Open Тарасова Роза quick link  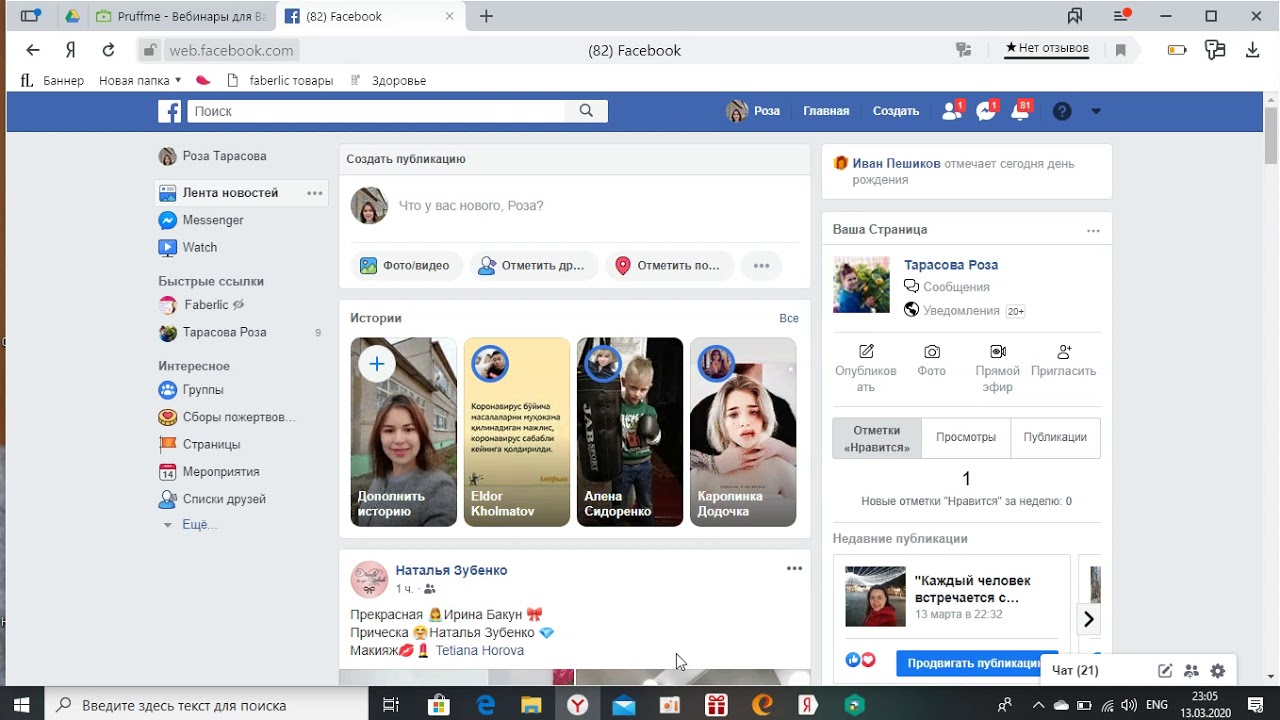[x=224, y=332]
